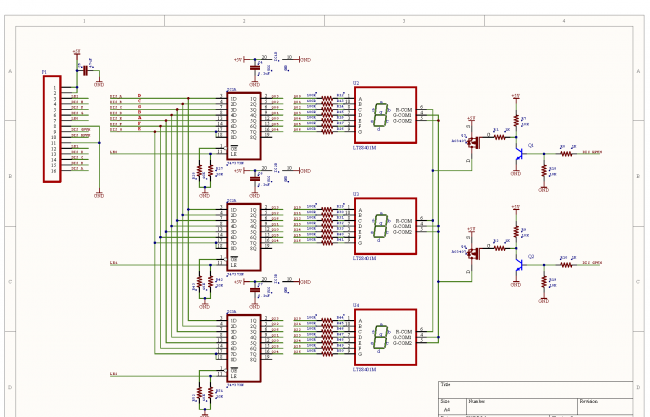Click the OE pin on the top latch IC
Screen dimensions: 650x417
234,148
